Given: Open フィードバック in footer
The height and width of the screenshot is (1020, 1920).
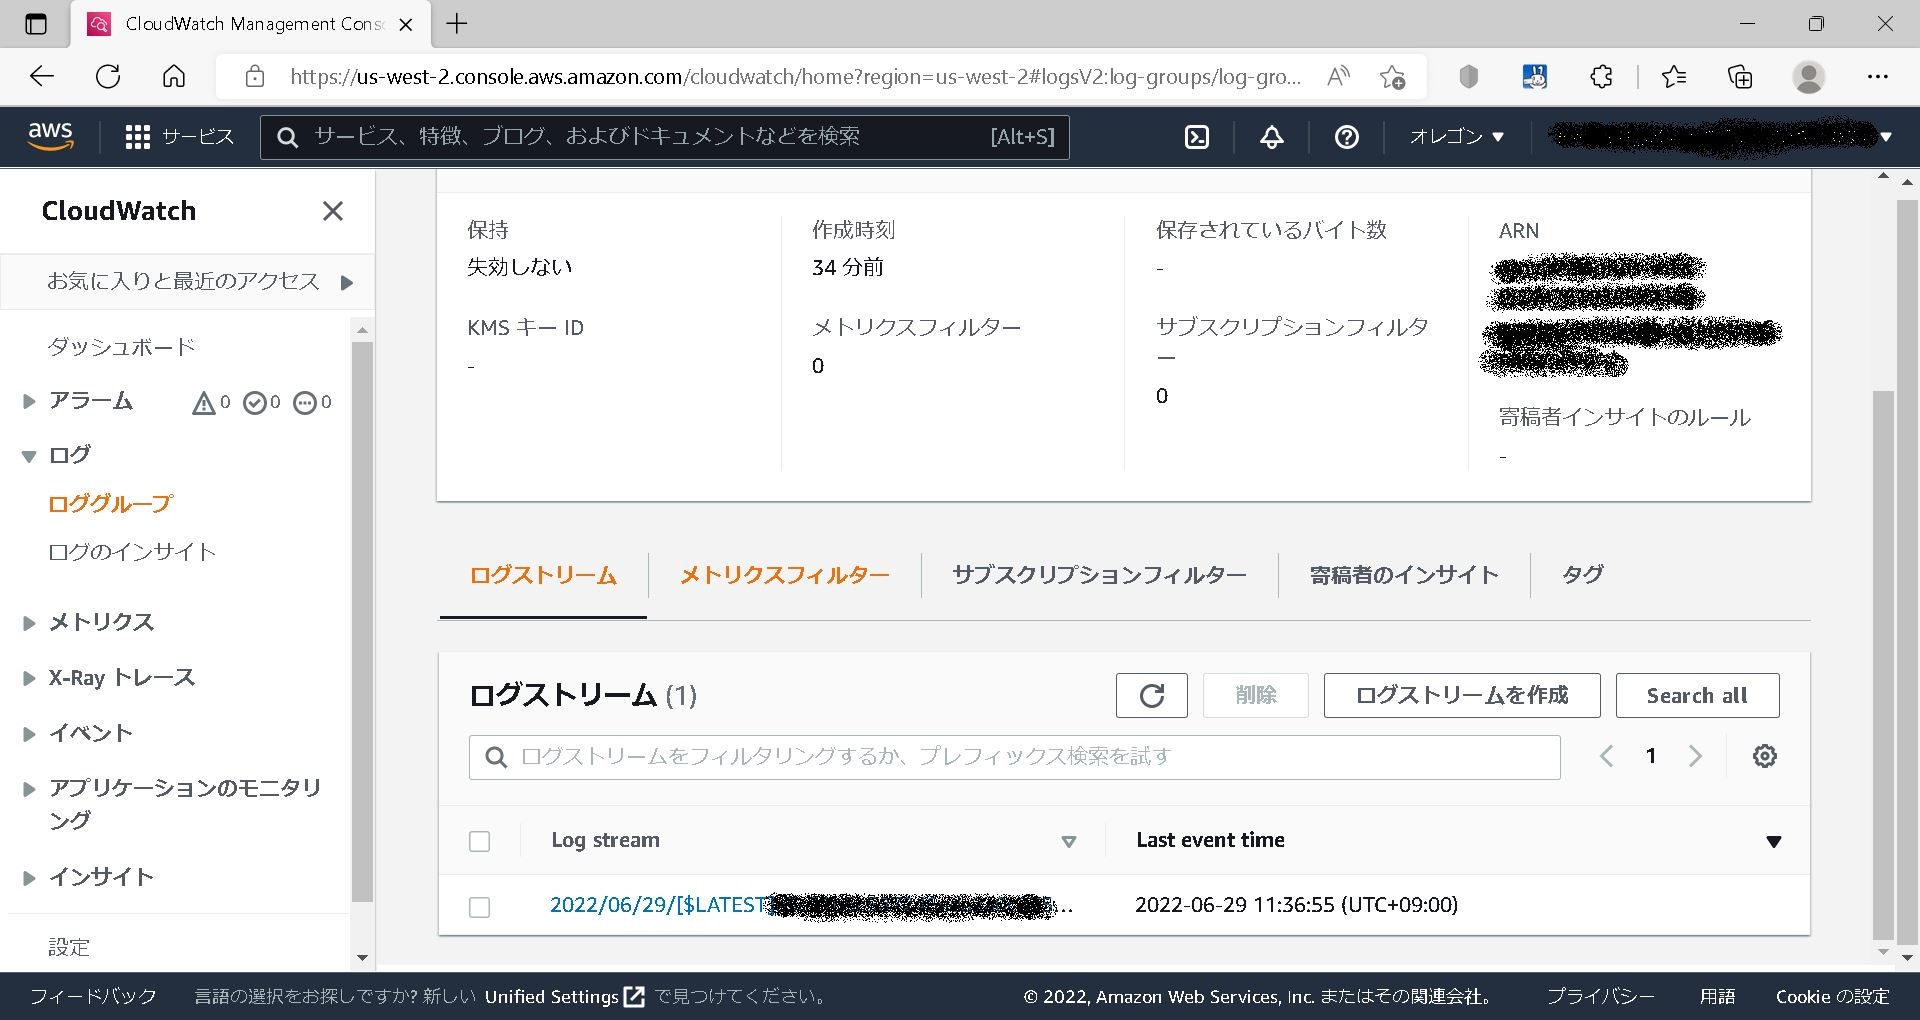Looking at the screenshot, I should click(x=93, y=997).
